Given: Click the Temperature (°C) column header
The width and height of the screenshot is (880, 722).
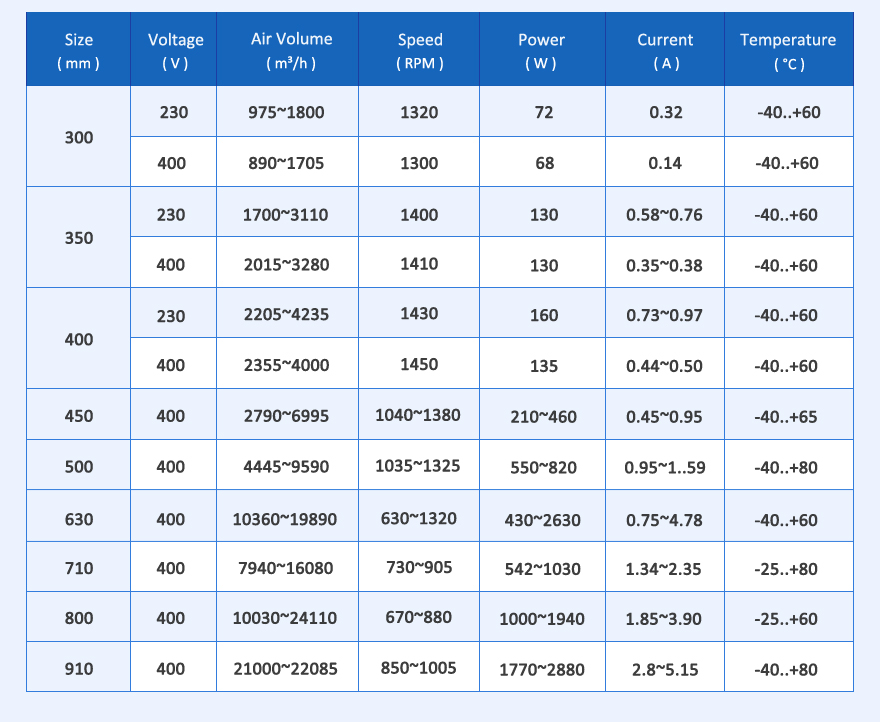Looking at the screenshot, I should pyautogui.click(x=787, y=50).
